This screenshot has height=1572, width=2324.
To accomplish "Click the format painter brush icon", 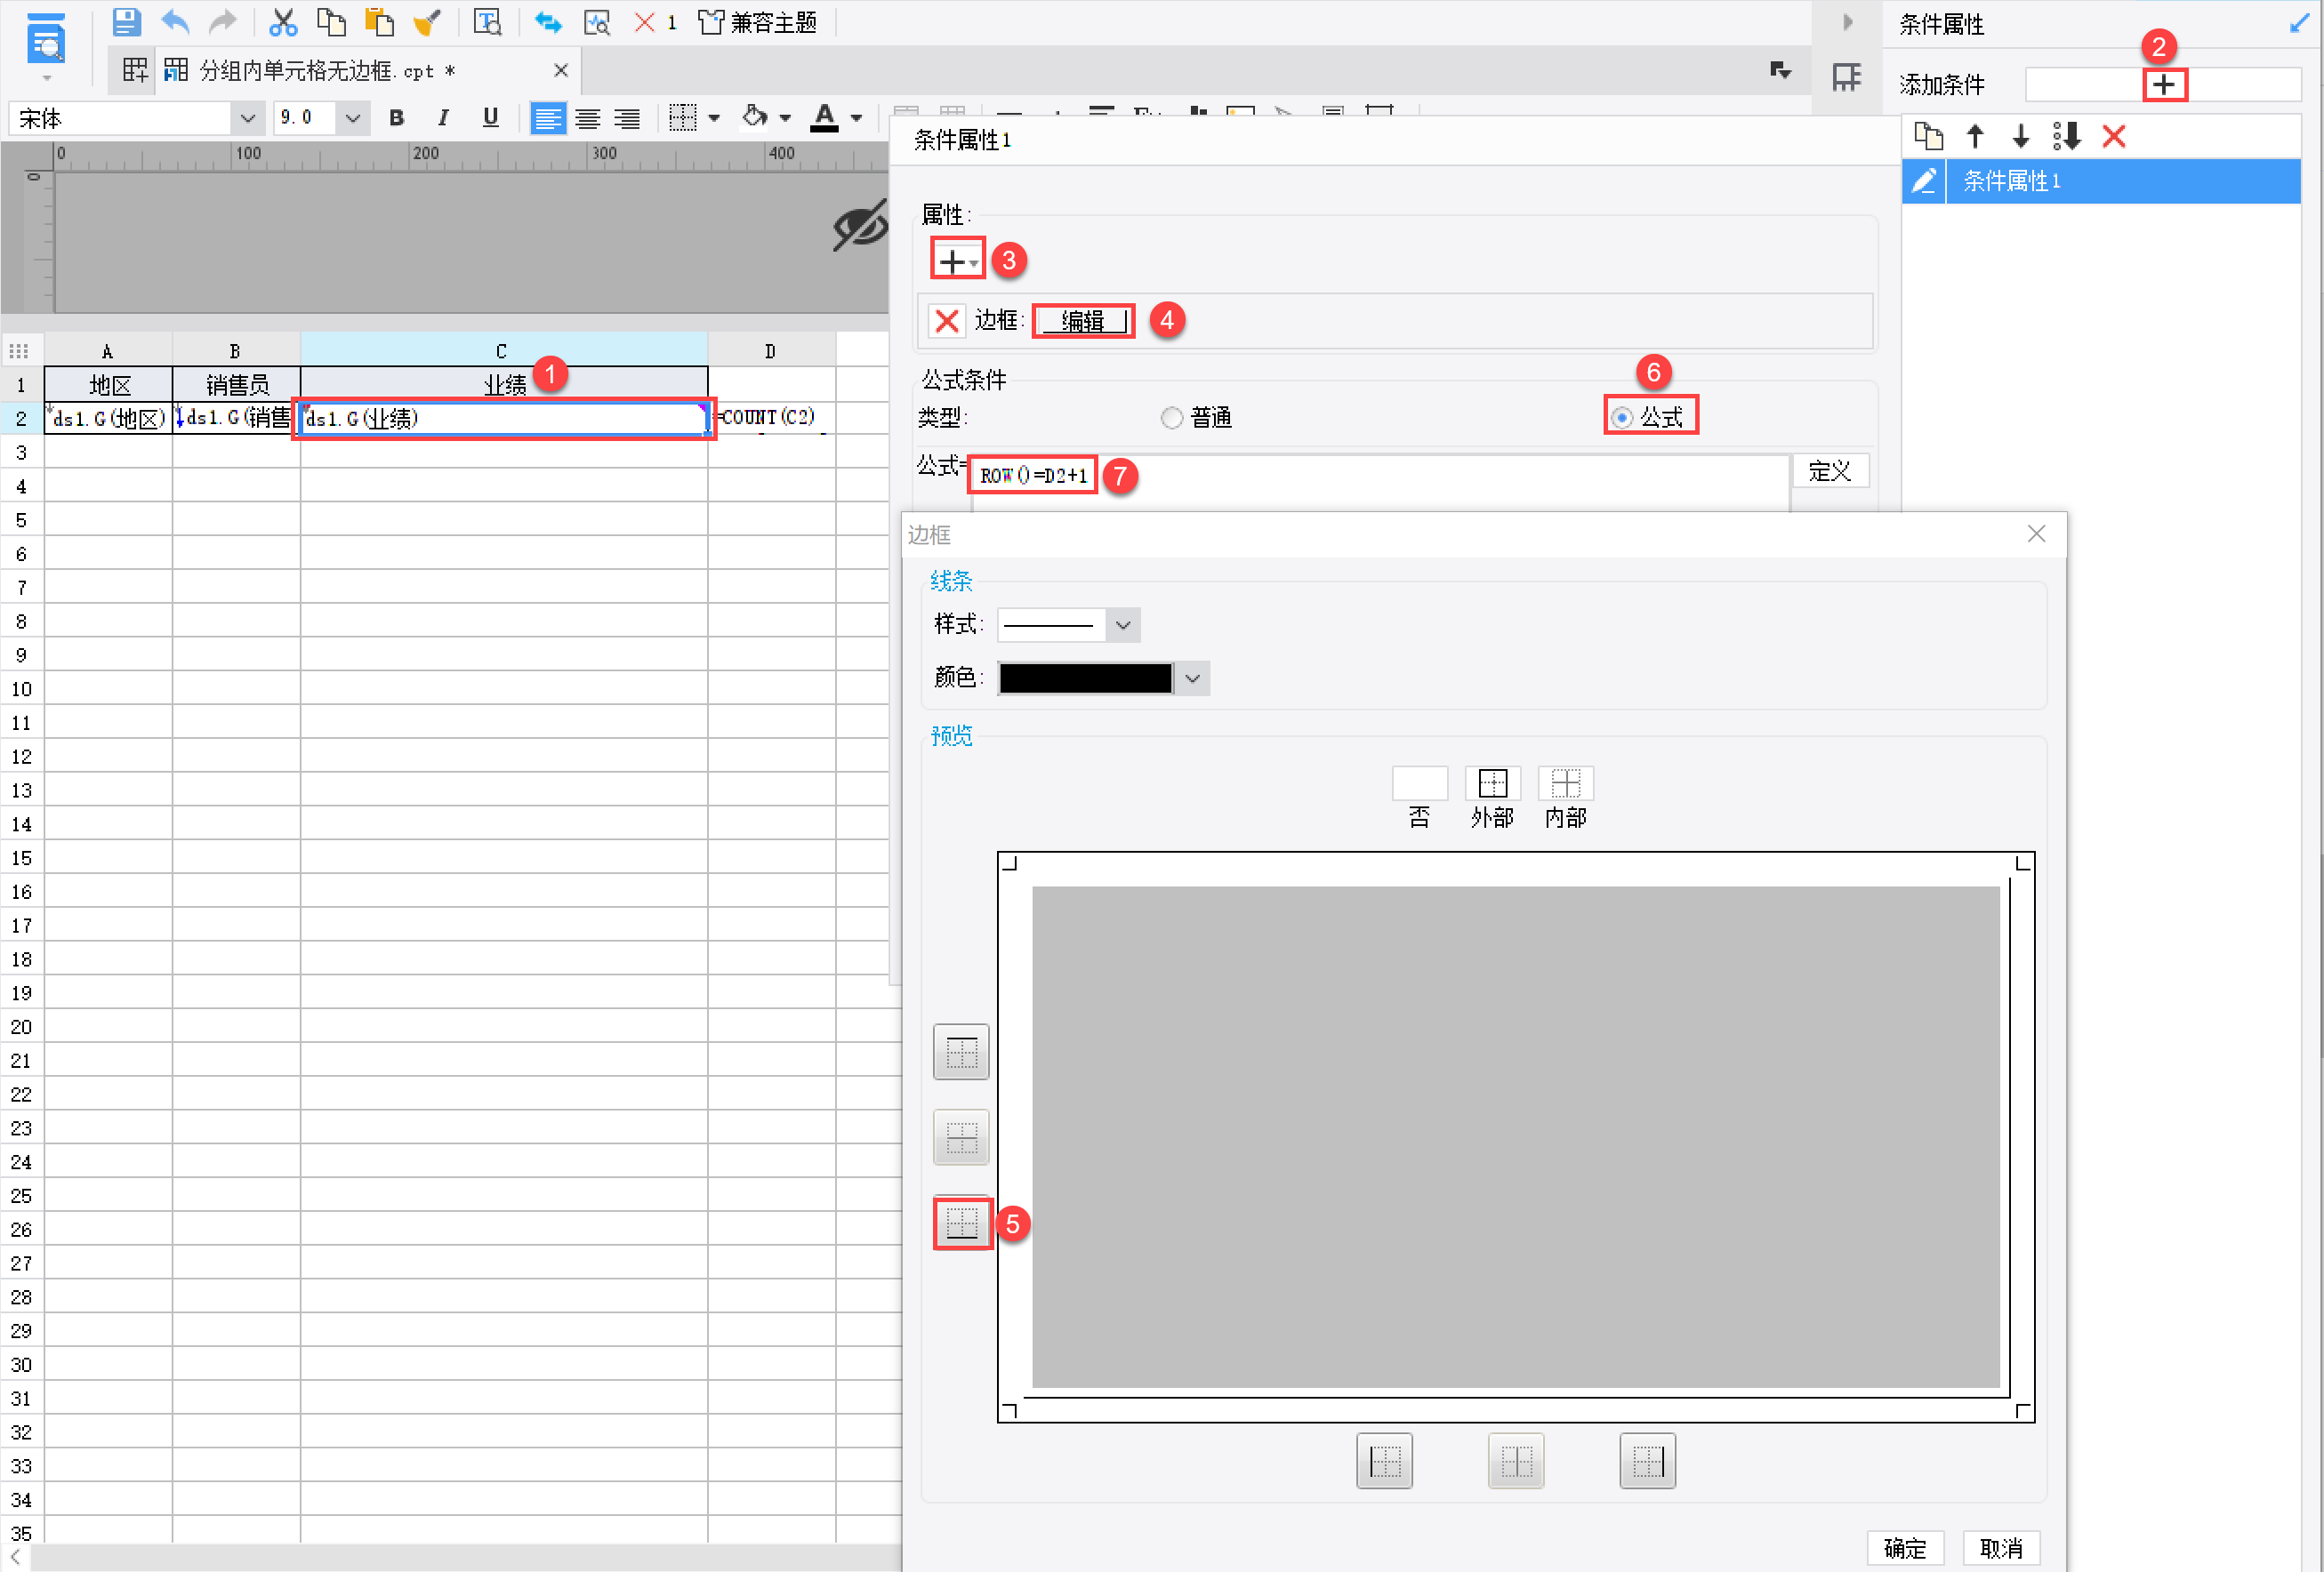I will click(x=427, y=22).
